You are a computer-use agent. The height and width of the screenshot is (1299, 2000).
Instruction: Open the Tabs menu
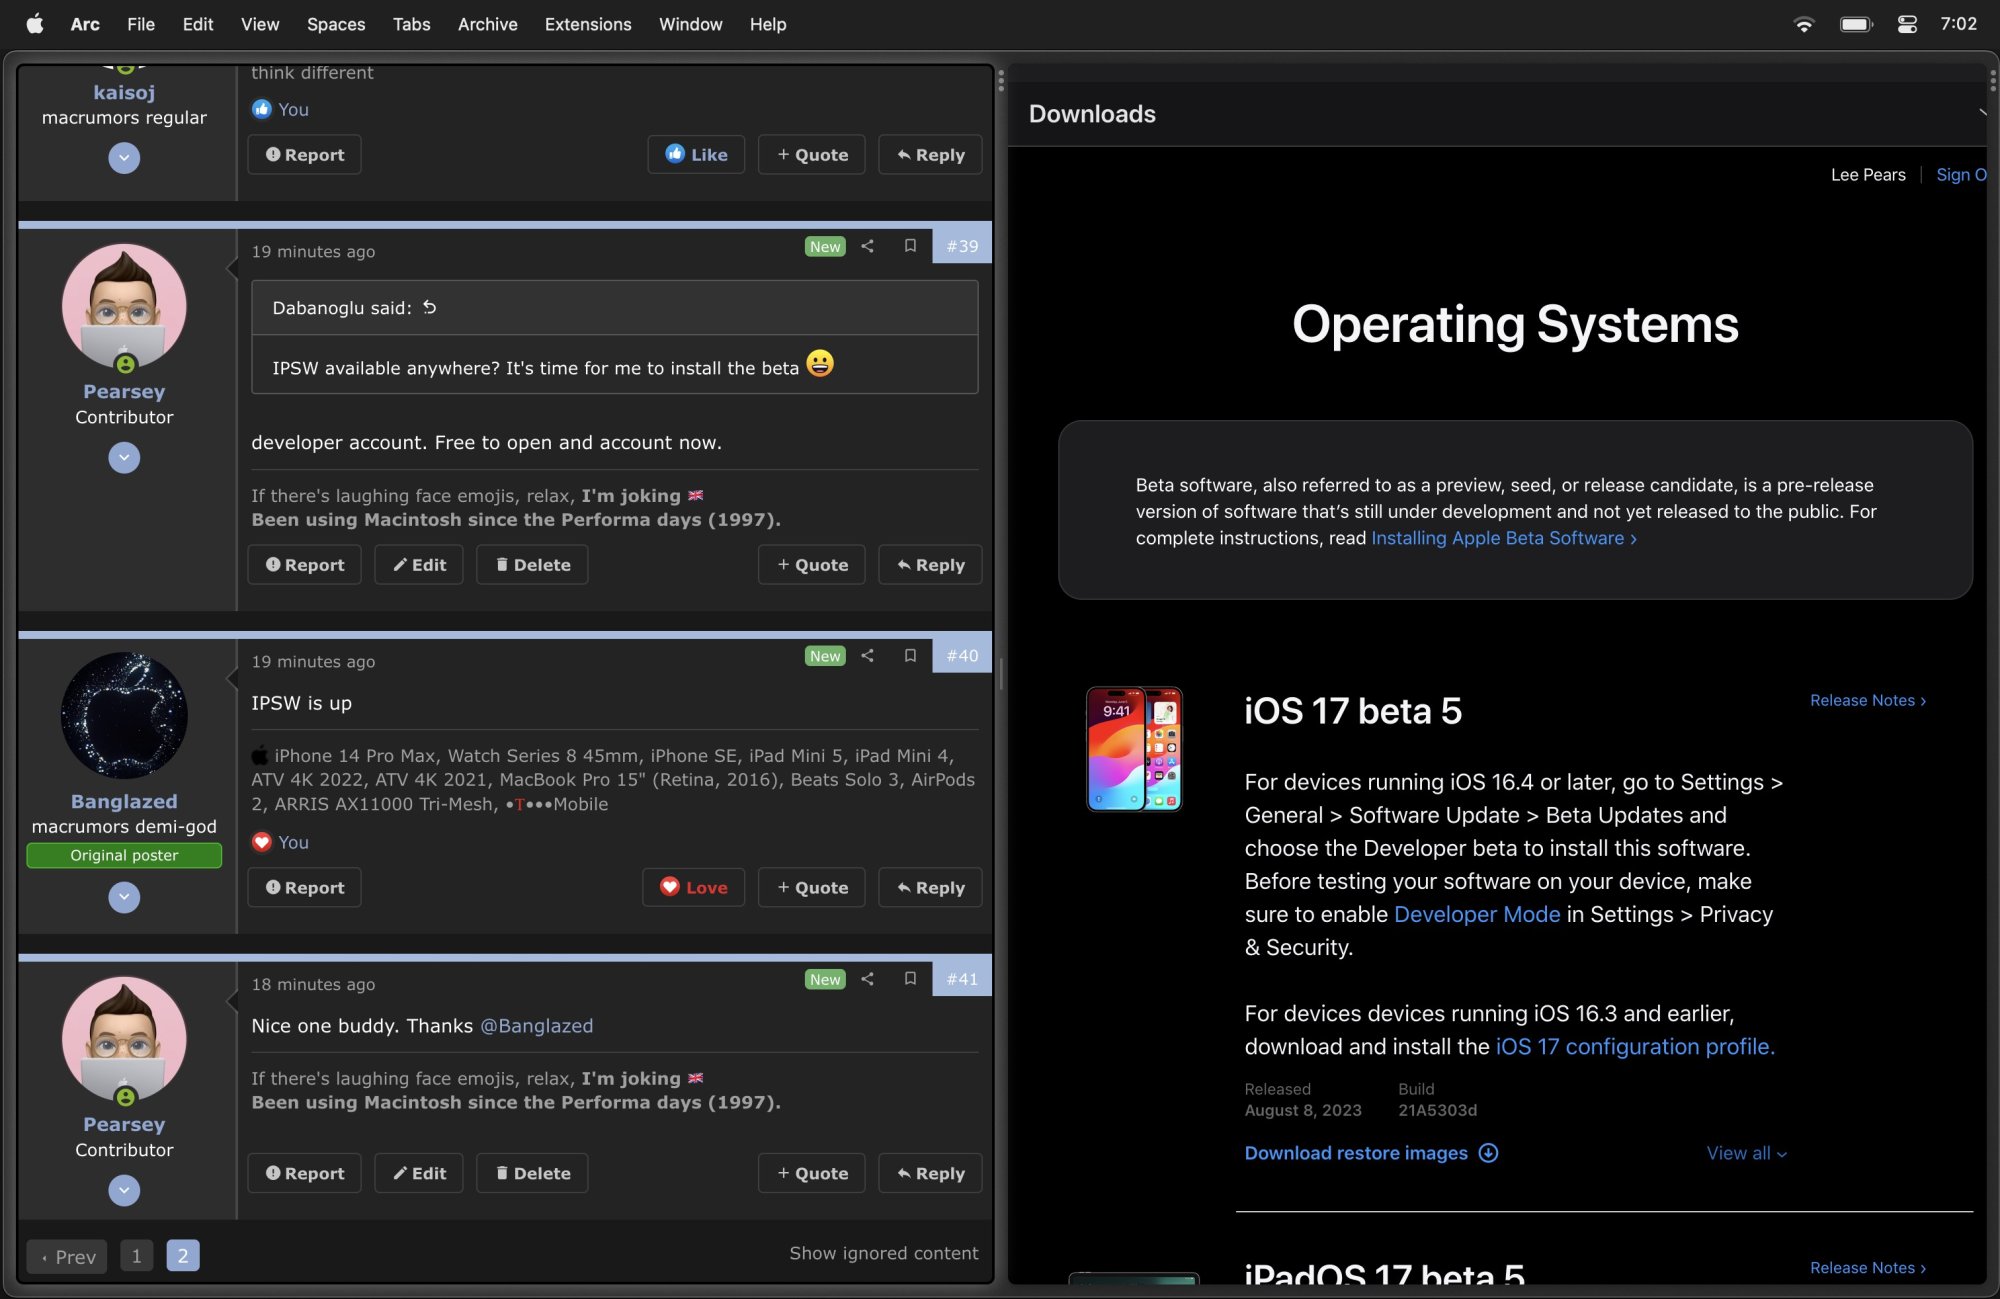click(411, 24)
